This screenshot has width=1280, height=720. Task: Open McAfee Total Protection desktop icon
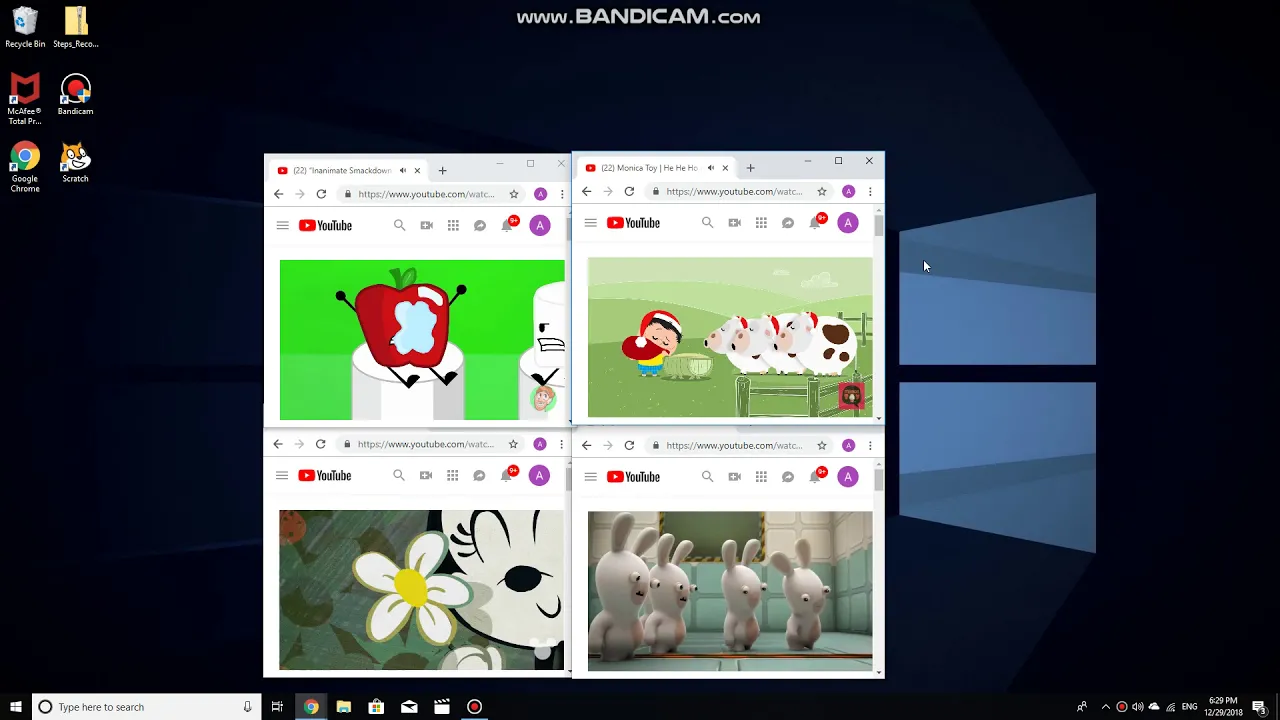click(25, 100)
